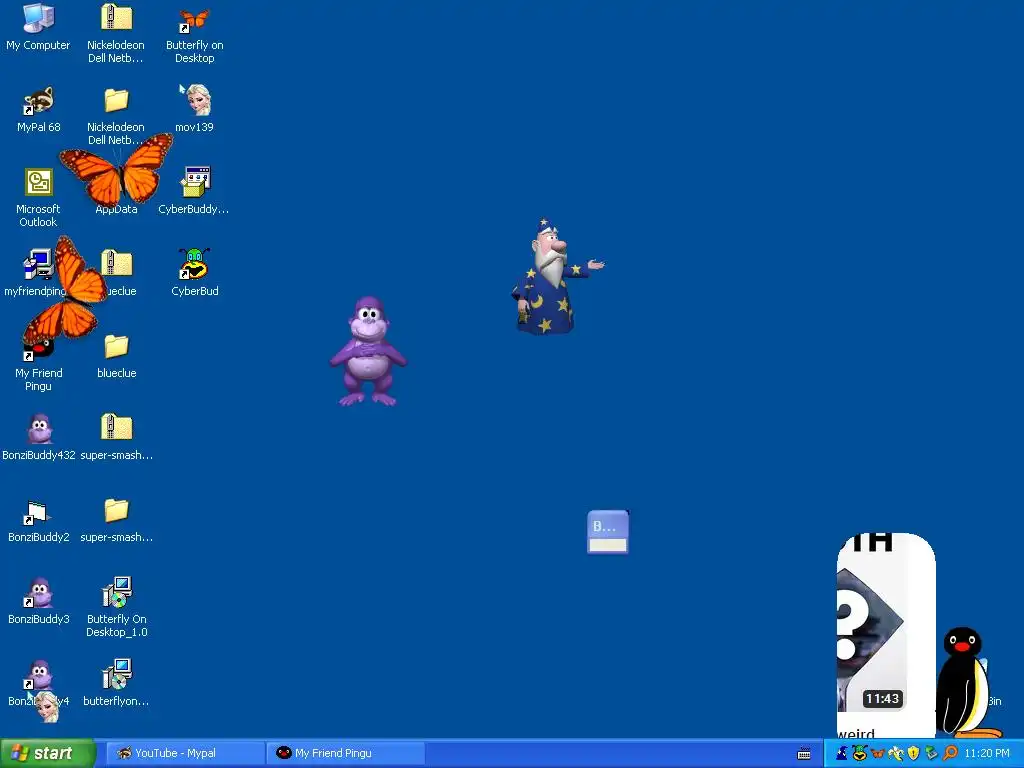The width and height of the screenshot is (1024, 768).
Task: Click the green CyberBuddy tray icon
Action: click(x=859, y=753)
